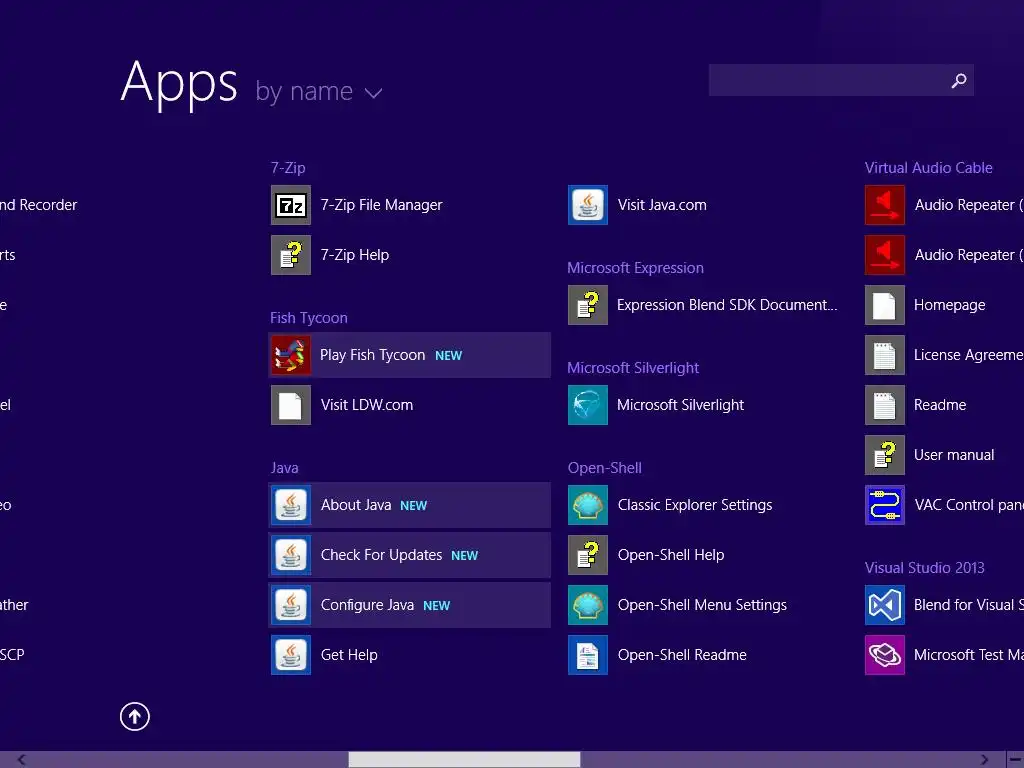Click the 'Open-Shell Menu Settings' label
1024x768 pixels.
pyautogui.click(x=702, y=605)
